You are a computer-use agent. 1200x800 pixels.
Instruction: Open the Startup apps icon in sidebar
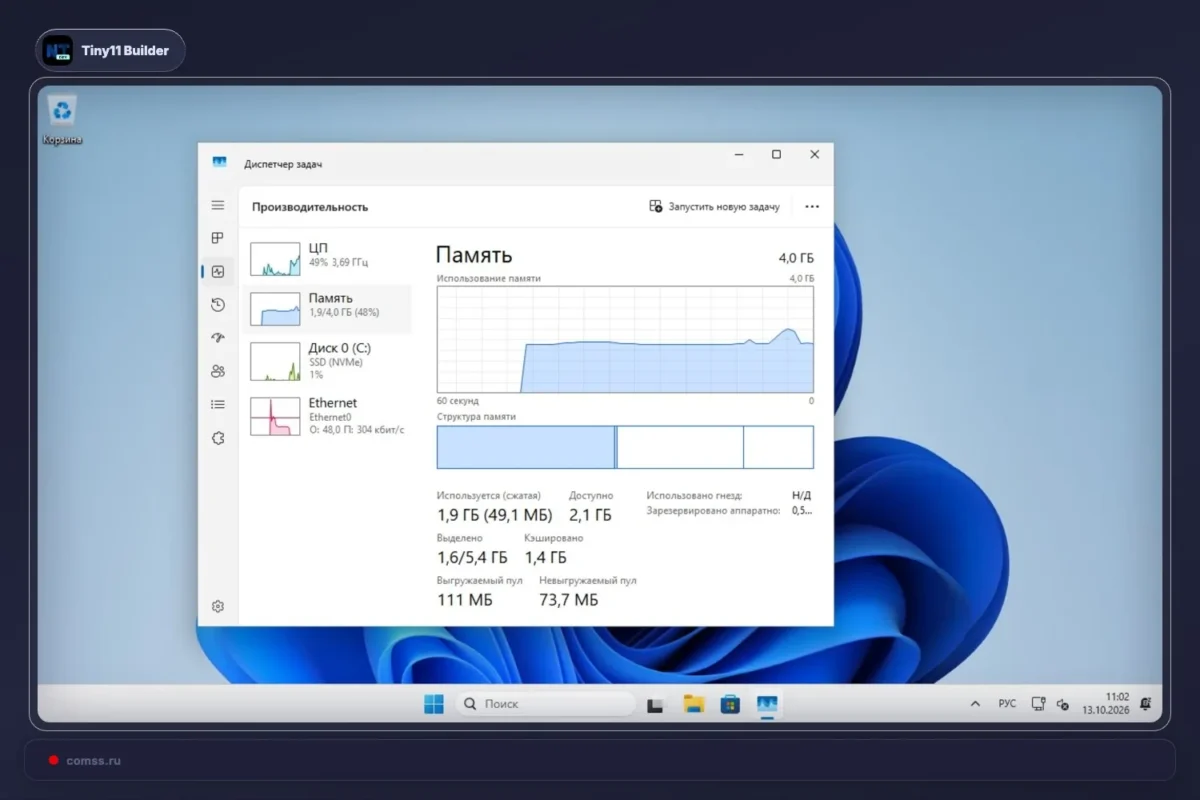tap(218, 338)
